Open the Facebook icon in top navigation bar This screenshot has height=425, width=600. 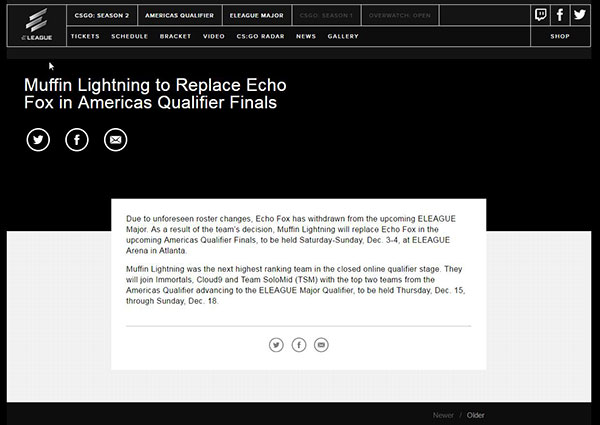(x=560, y=15)
